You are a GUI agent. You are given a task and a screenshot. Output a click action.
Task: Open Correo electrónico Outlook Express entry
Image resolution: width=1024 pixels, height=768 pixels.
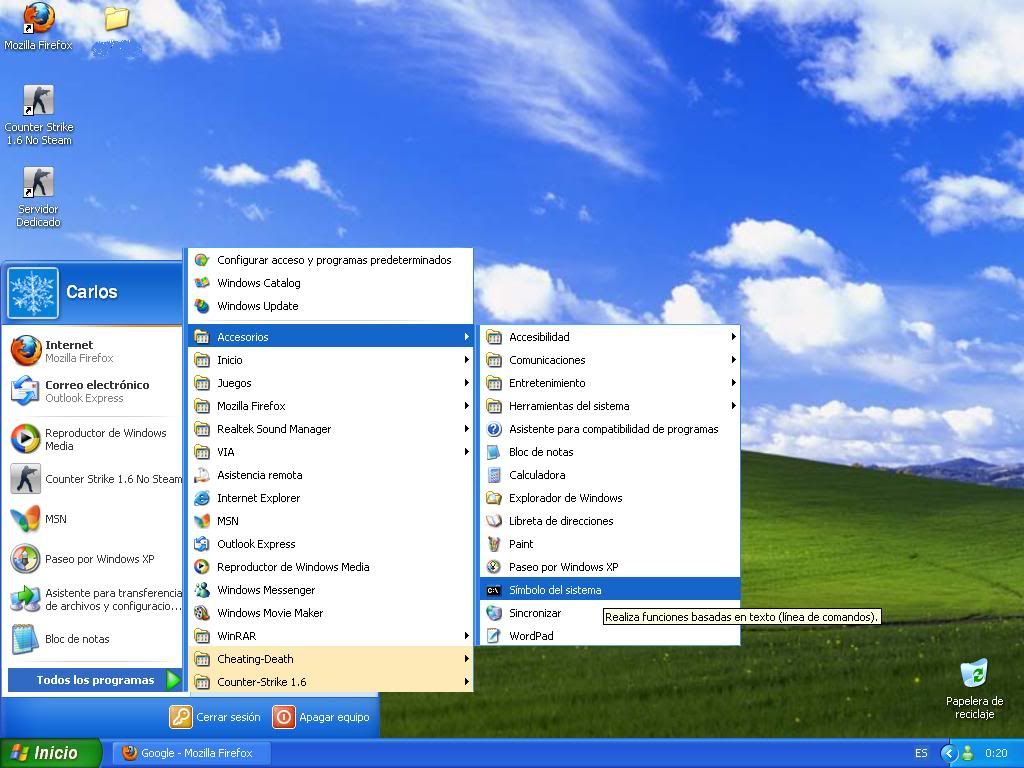tap(93, 391)
